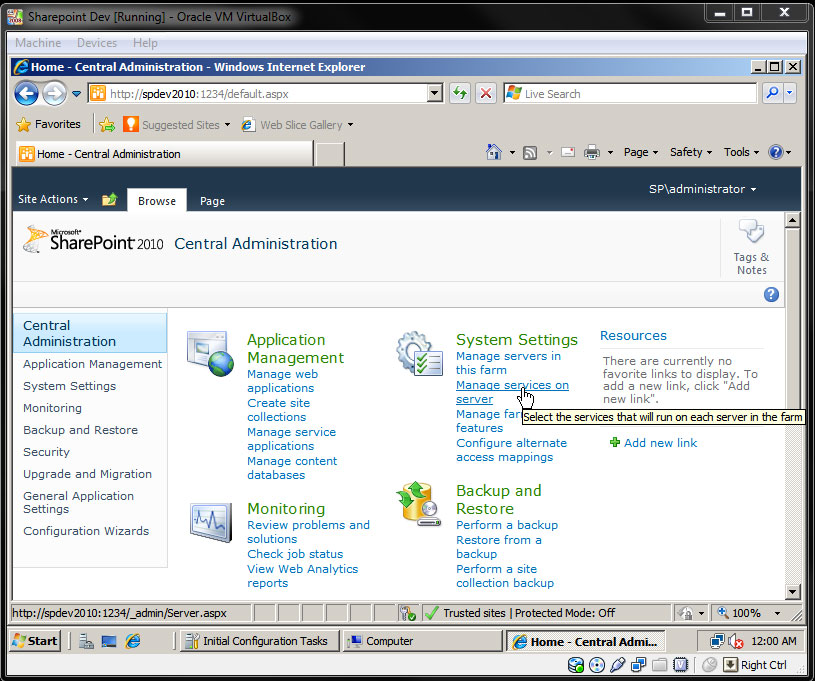This screenshot has height=681, width=815.
Task: Click the Read Mail toolbar icon
Action: (568, 152)
